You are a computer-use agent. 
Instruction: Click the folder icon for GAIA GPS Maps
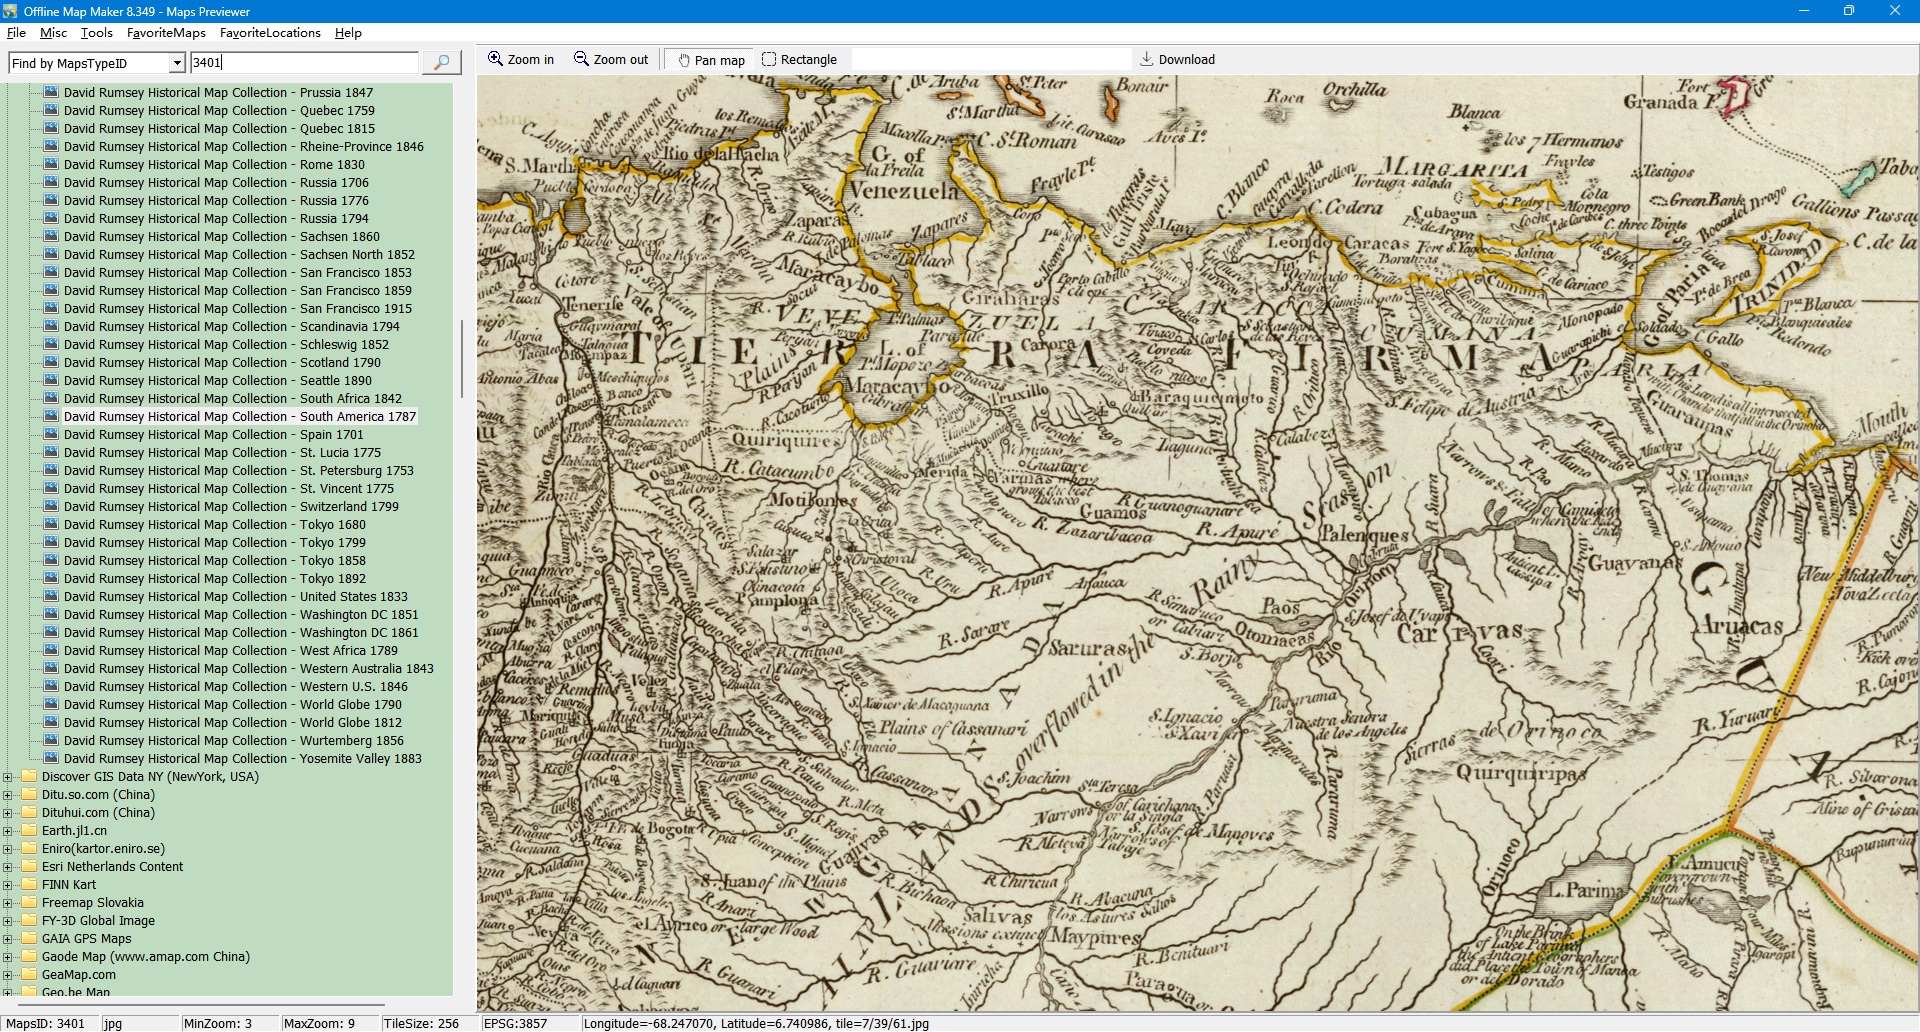29,939
